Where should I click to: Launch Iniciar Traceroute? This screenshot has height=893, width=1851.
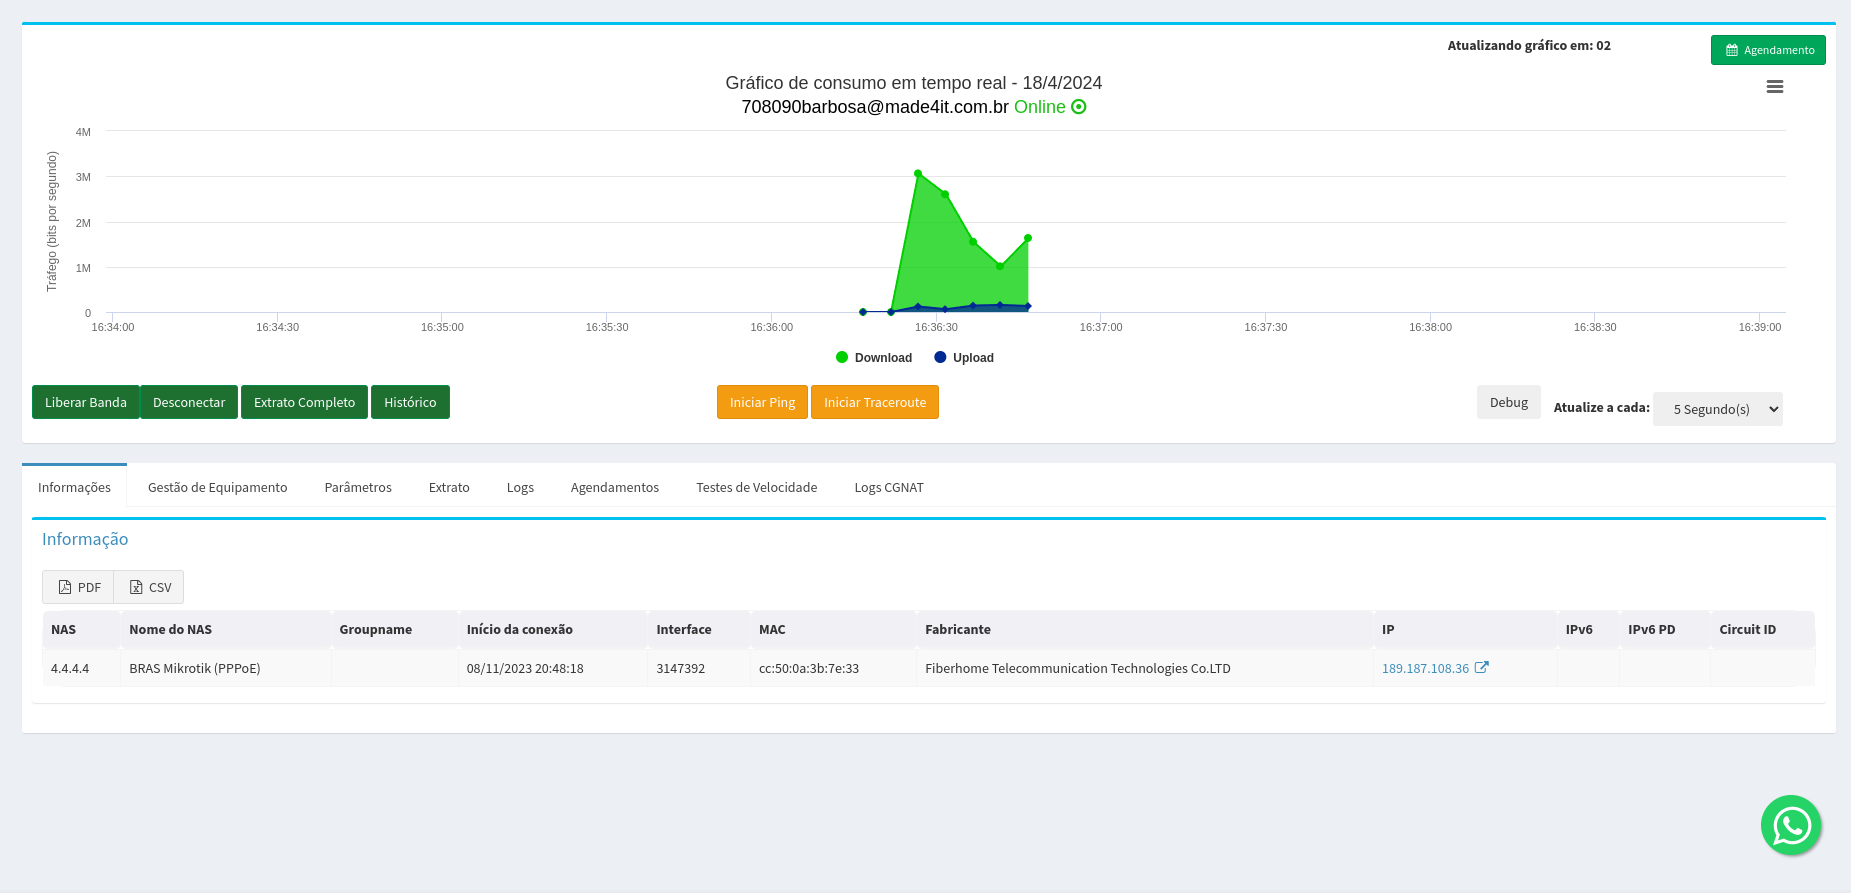click(x=874, y=402)
